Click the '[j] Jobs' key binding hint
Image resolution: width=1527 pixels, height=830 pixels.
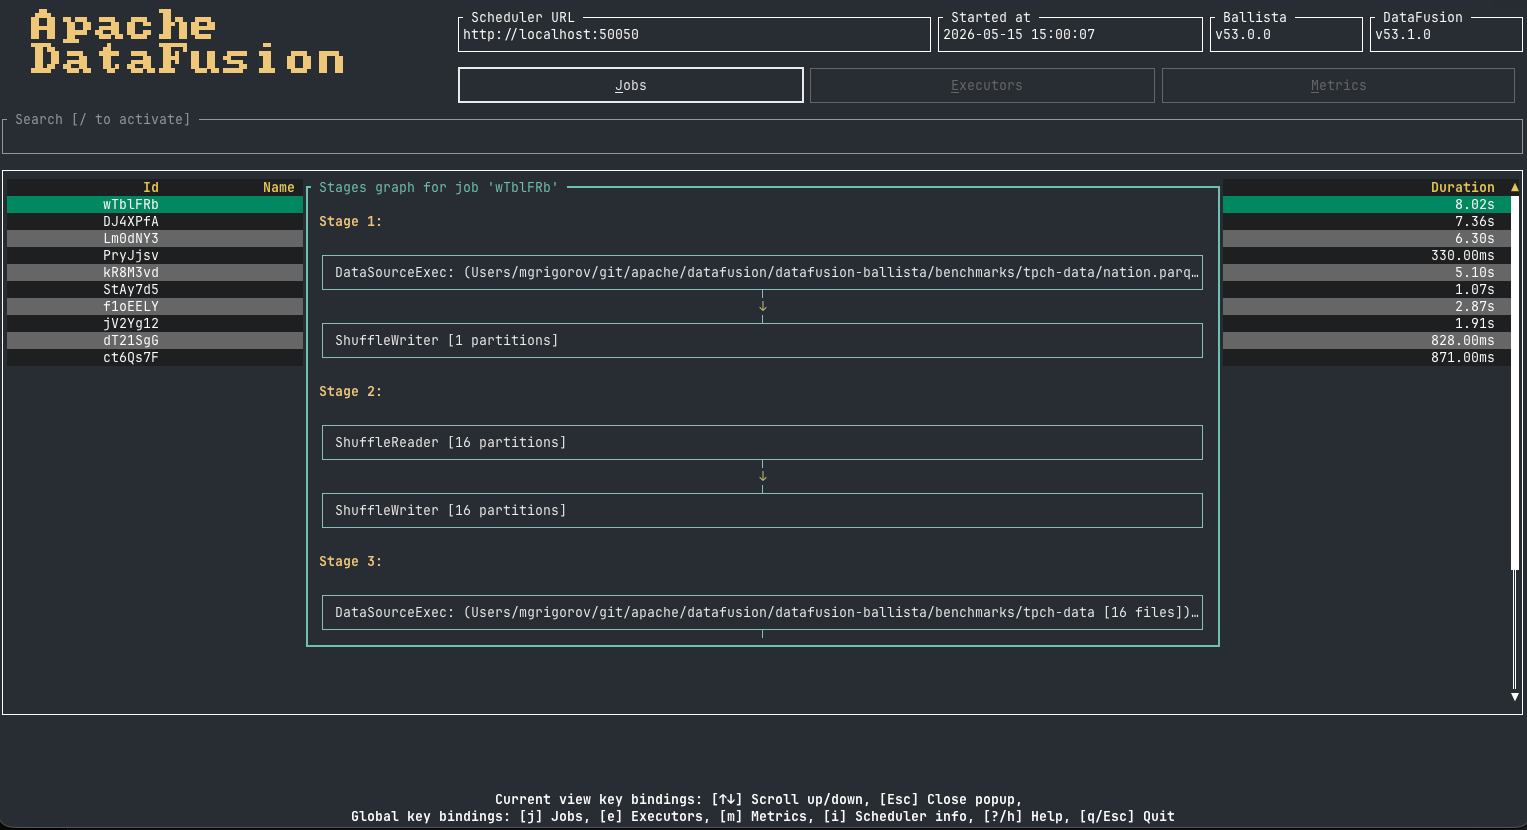pyautogui.click(x=551, y=816)
